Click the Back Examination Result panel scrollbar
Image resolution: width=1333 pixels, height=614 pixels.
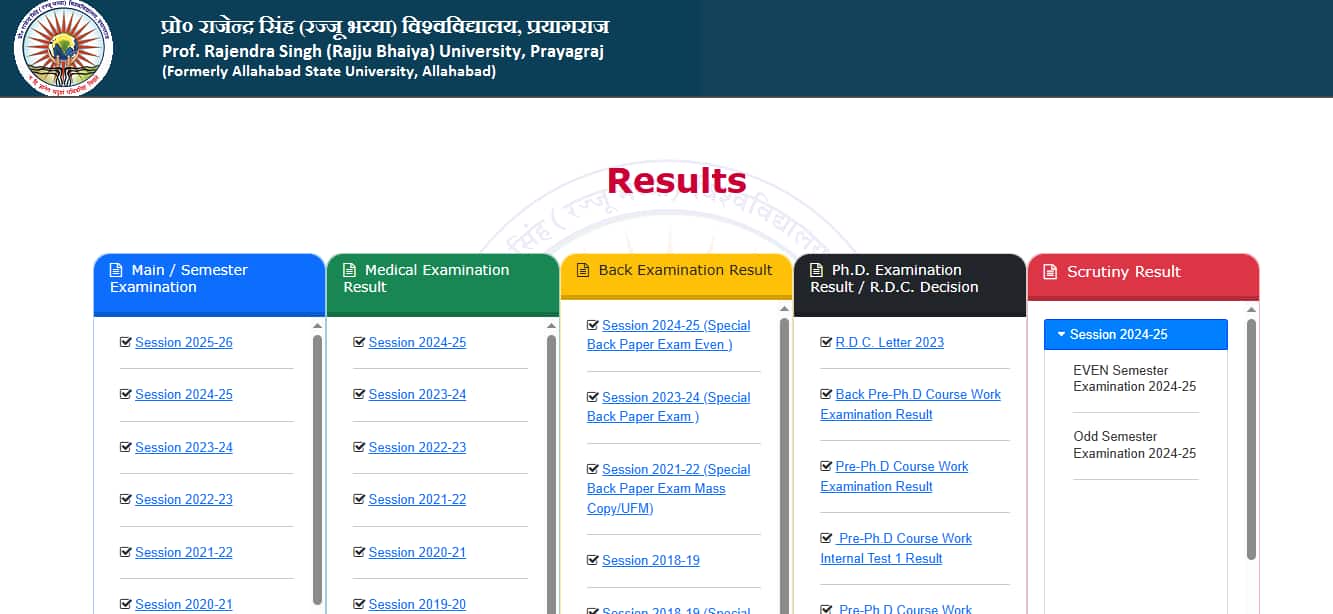coord(784,470)
